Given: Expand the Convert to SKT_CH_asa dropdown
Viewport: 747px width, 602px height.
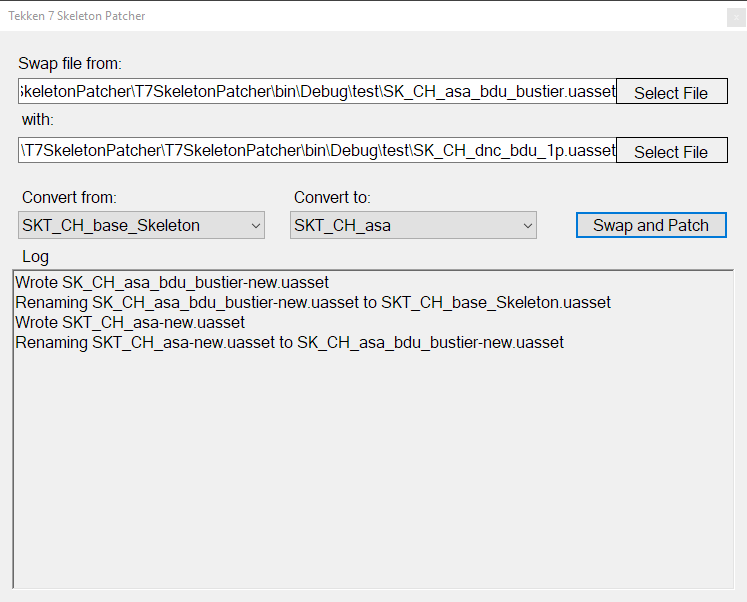Looking at the screenshot, I should click(414, 225).
